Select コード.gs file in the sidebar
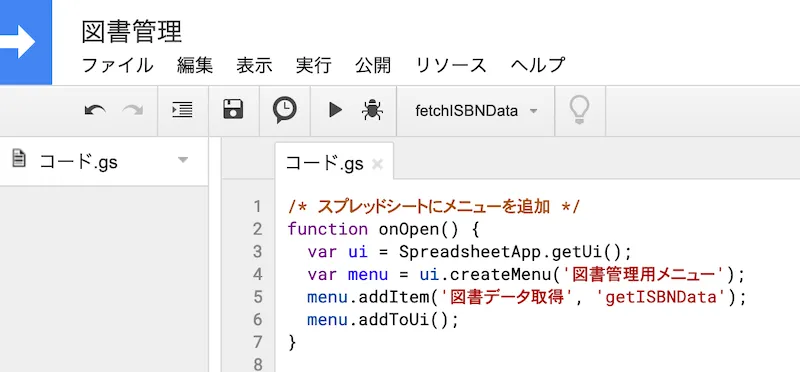Screen dimensions: 800x372 click(104, 161)
